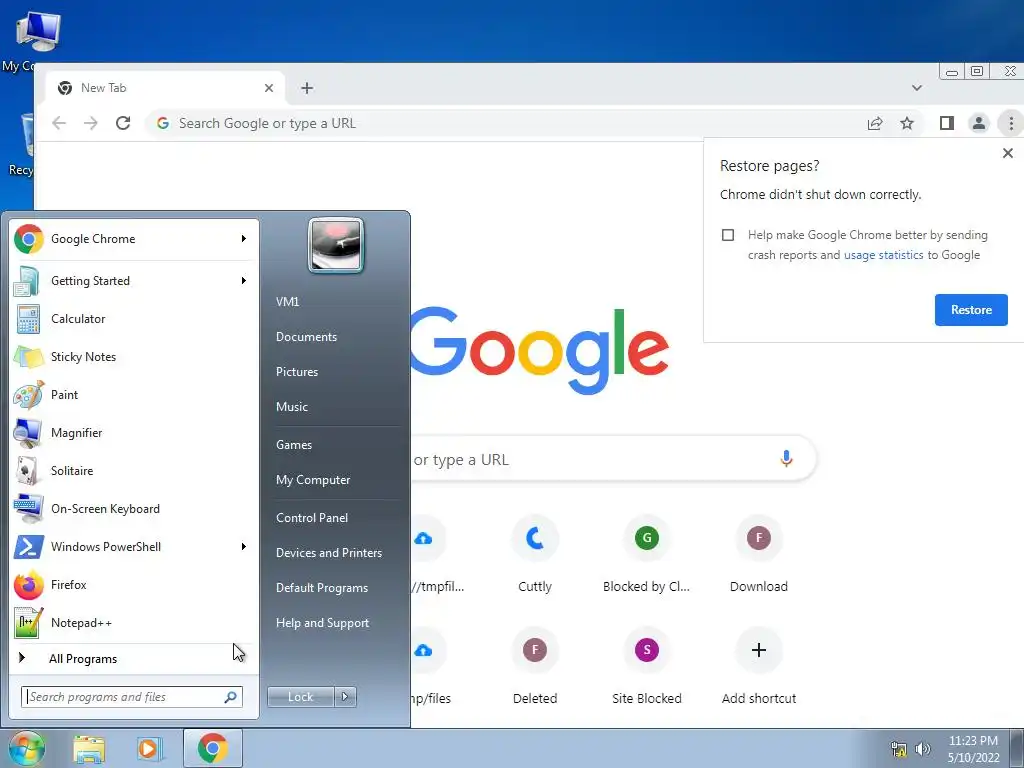
Task: Open Calculator from Start menu
Action: tap(131, 319)
